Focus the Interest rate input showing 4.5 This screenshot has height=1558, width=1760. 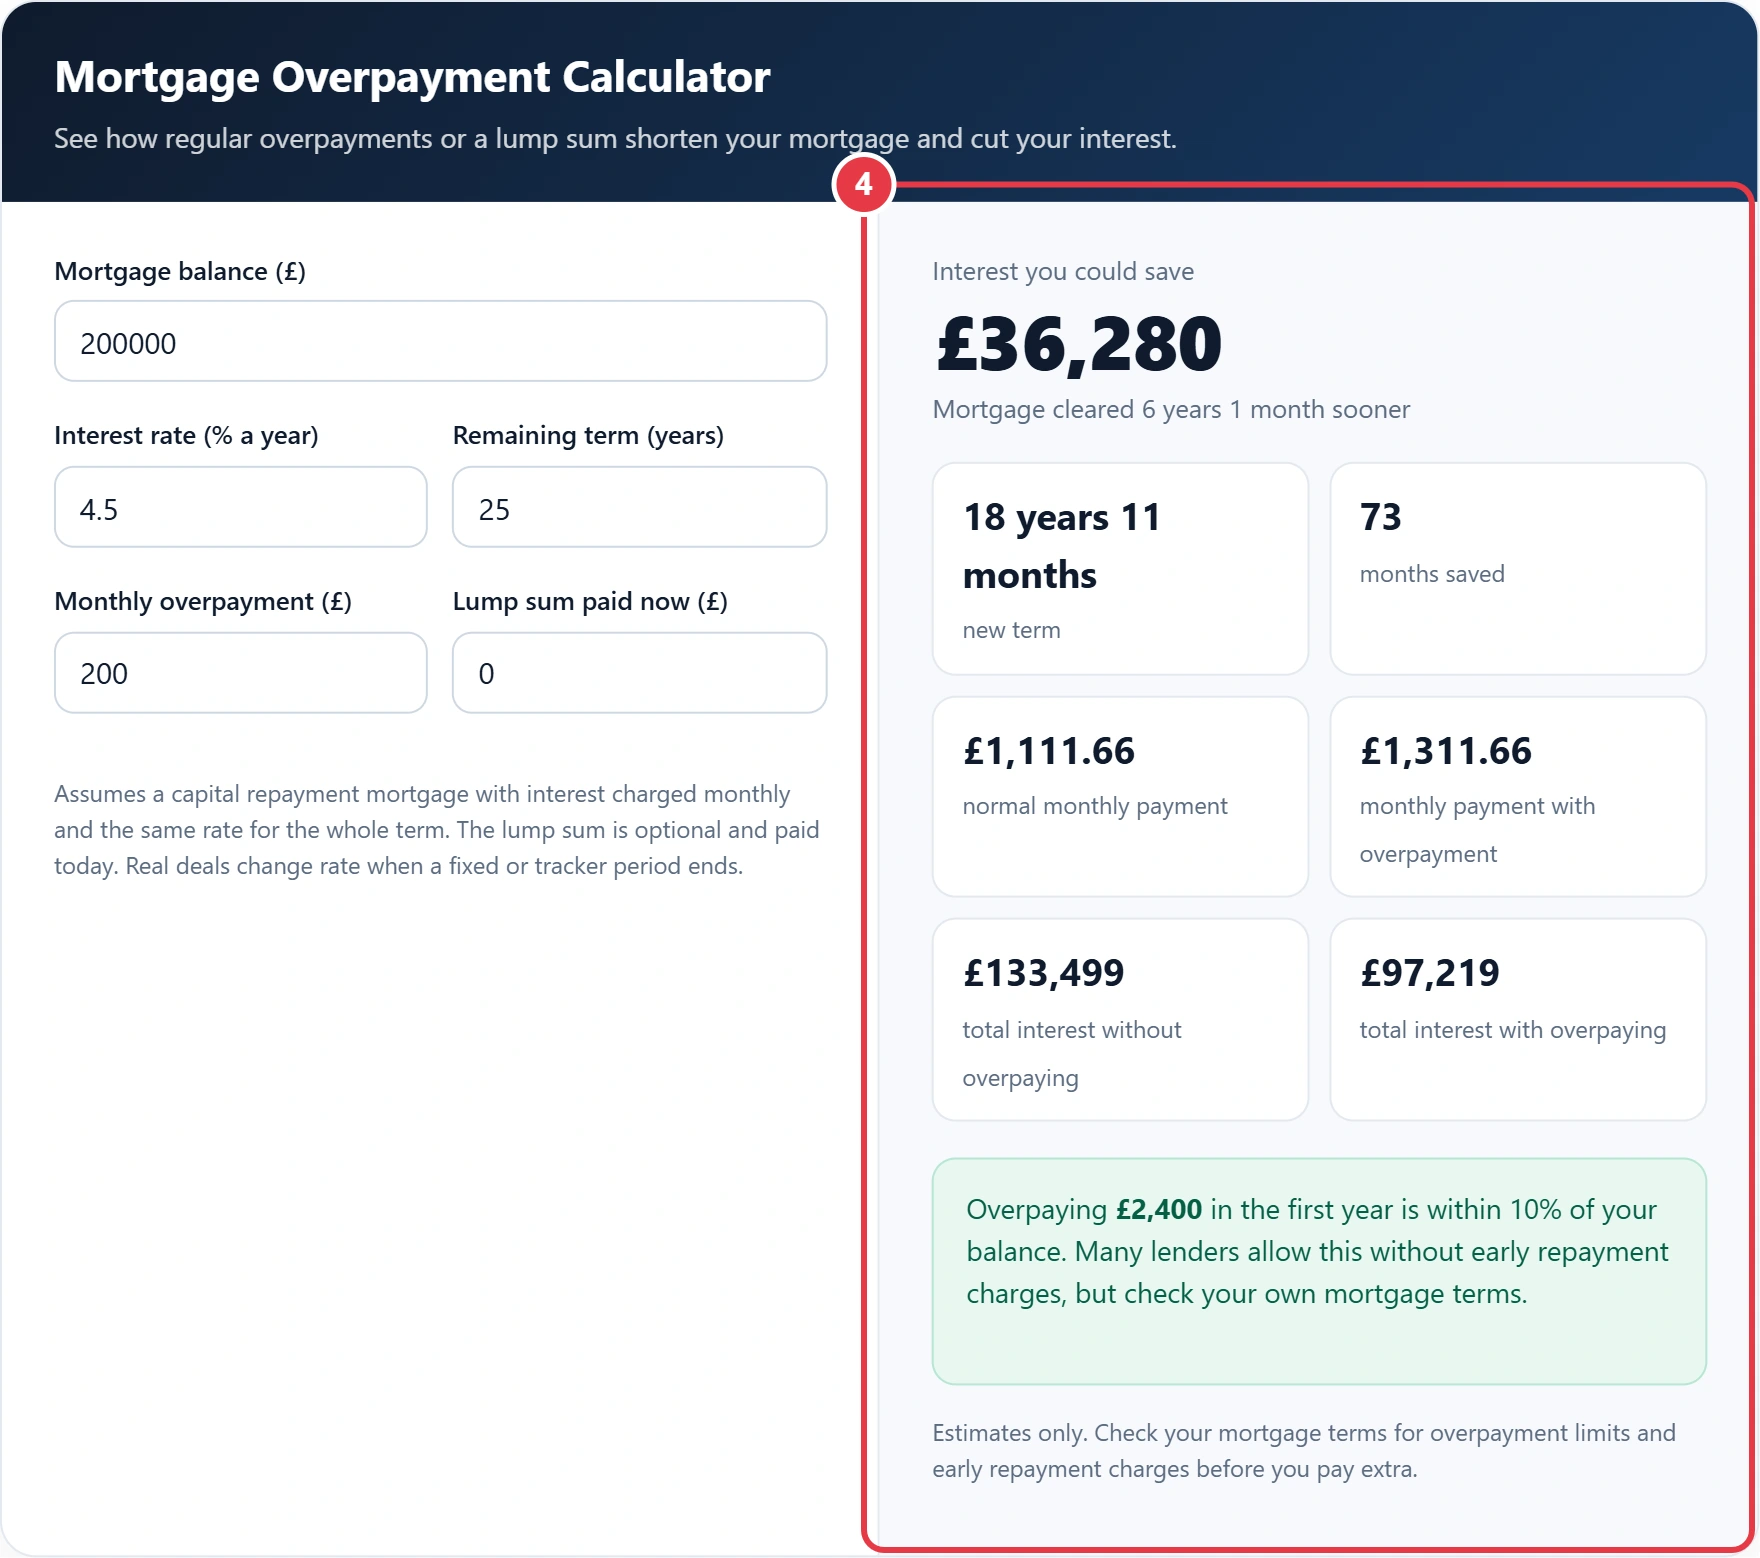[x=240, y=507]
